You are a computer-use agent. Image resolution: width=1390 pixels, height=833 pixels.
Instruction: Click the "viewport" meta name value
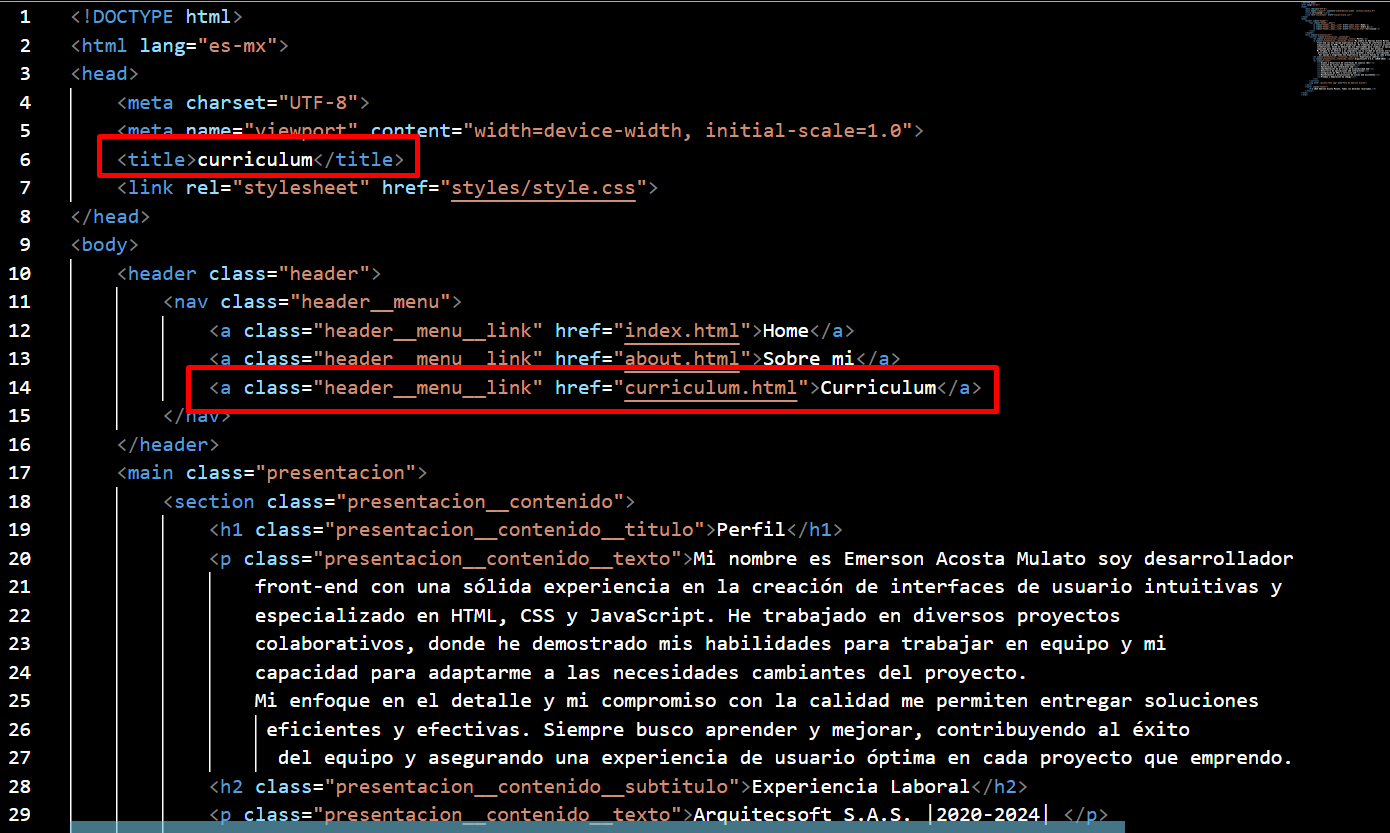click(x=302, y=130)
